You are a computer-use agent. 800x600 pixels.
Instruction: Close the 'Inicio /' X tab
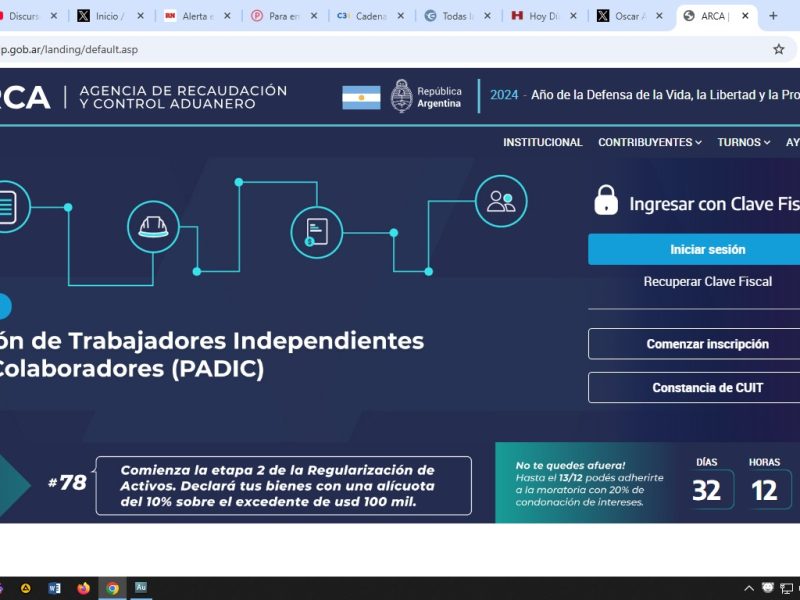click(140, 16)
